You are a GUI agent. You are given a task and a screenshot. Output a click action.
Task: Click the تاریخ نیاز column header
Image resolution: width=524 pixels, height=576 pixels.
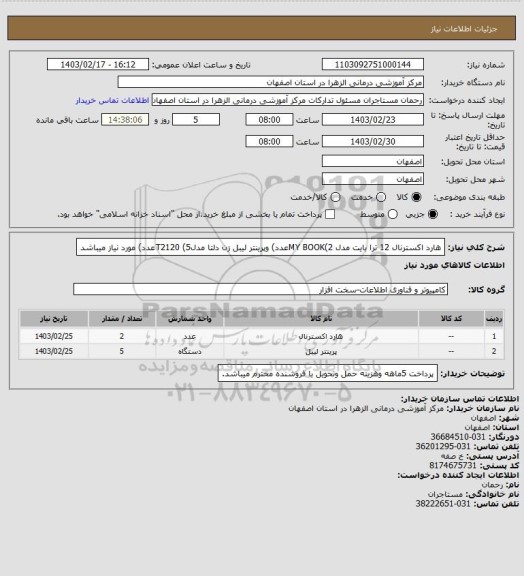(54, 318)
